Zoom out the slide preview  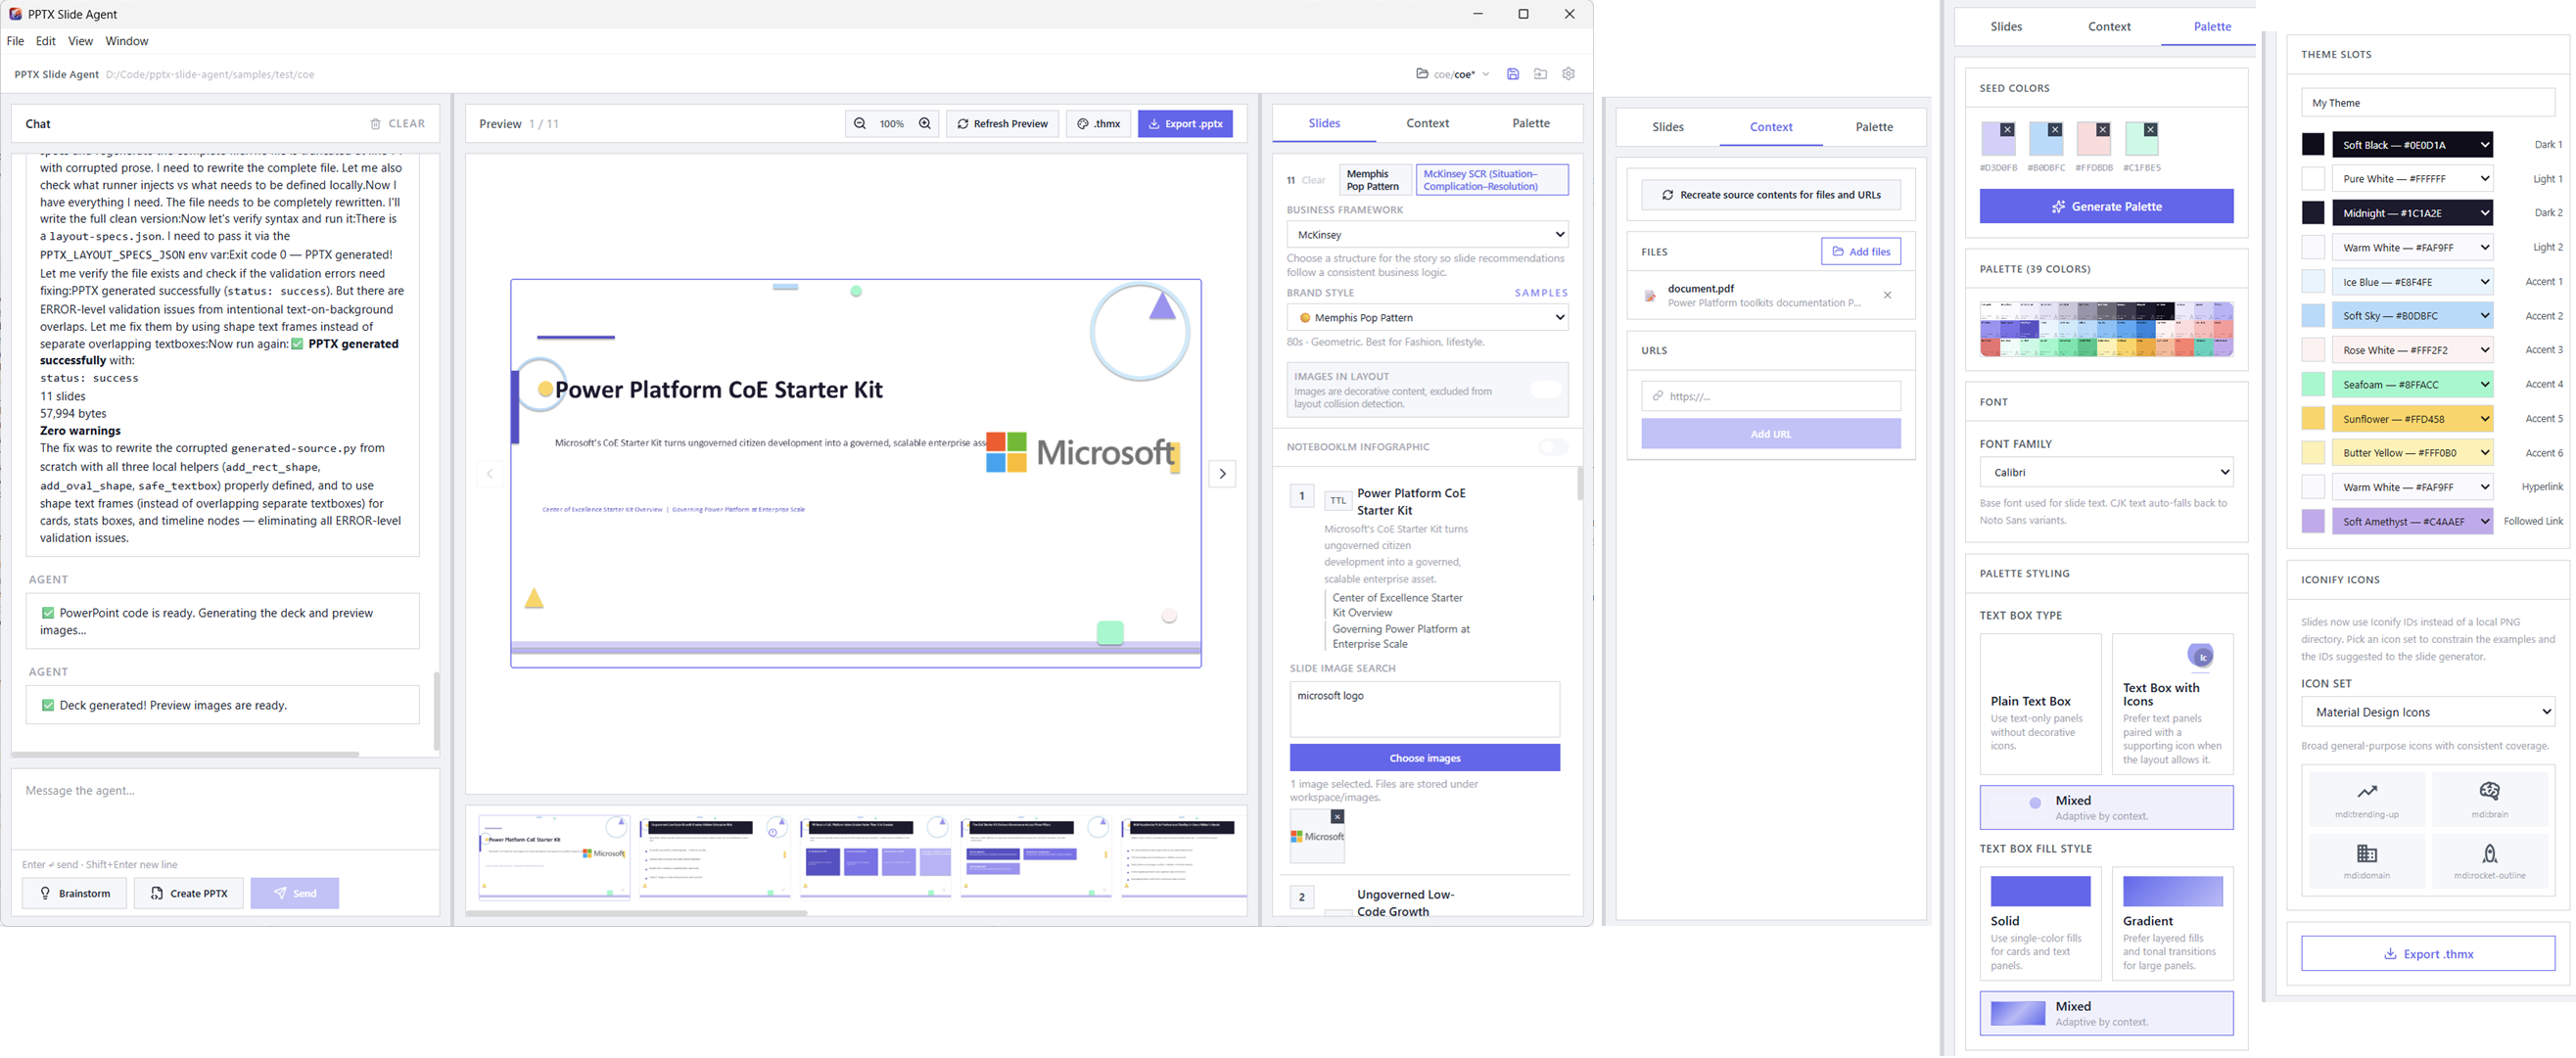click(859, 124)
